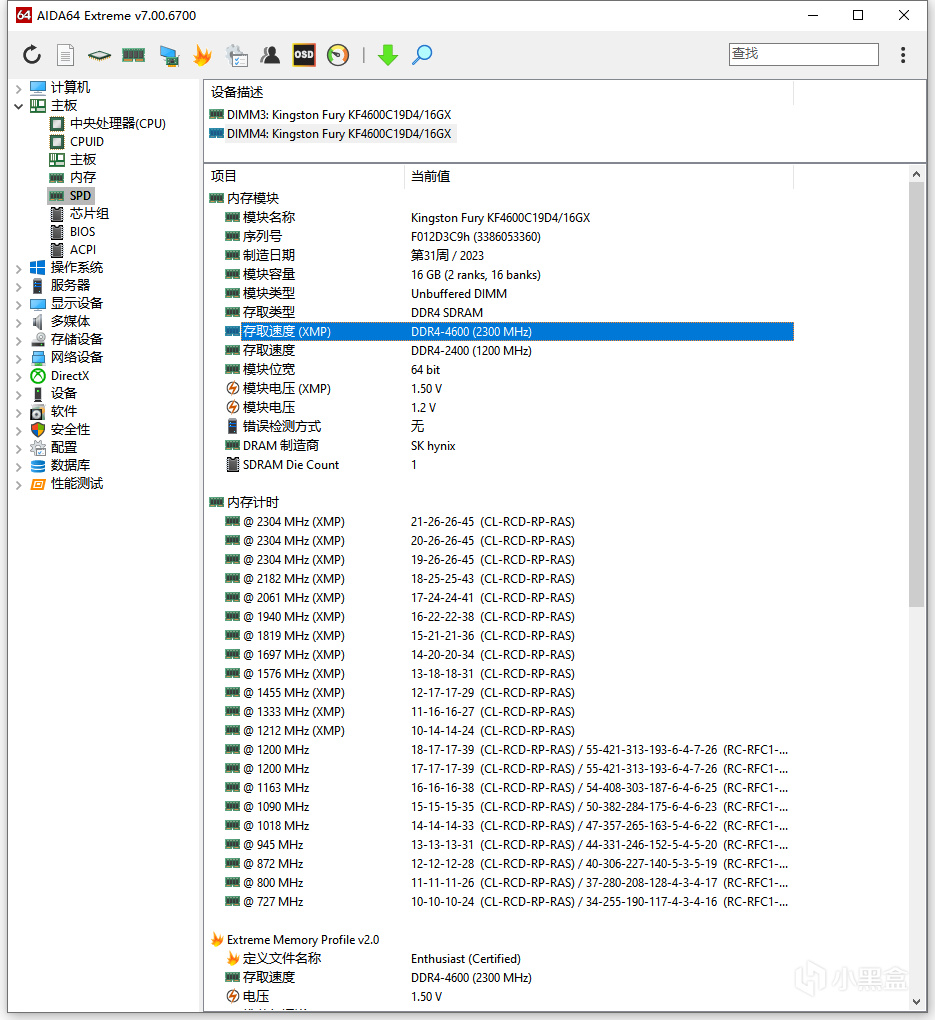Open the OSD panel icon

pyautogui.click(x=304, y=55)
